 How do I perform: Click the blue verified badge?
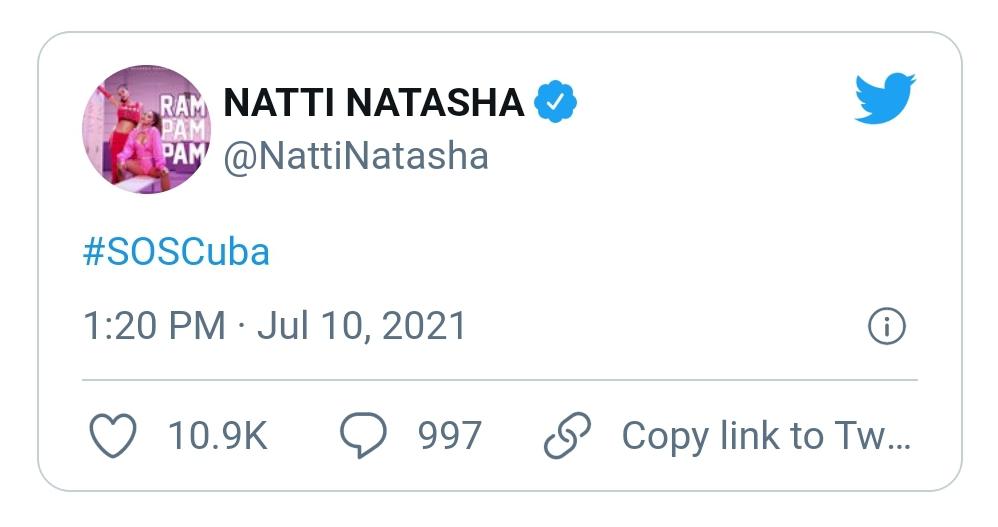tap(555, 102)
